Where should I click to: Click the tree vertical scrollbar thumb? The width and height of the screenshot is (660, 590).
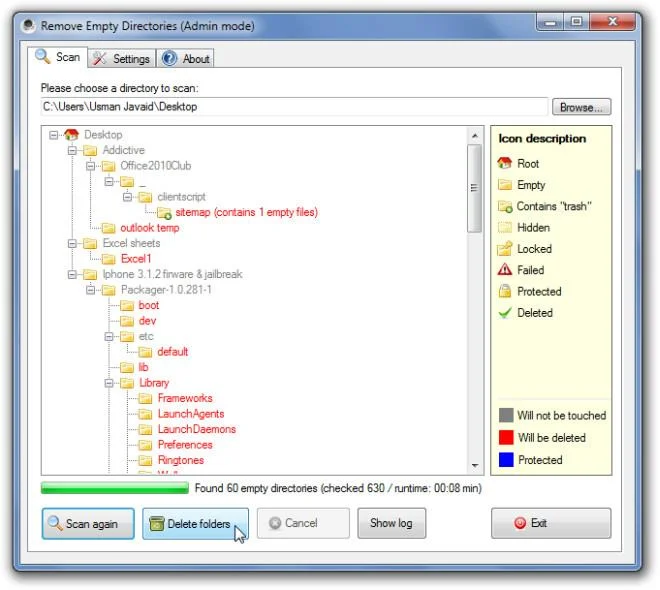(x=475, y=188)
